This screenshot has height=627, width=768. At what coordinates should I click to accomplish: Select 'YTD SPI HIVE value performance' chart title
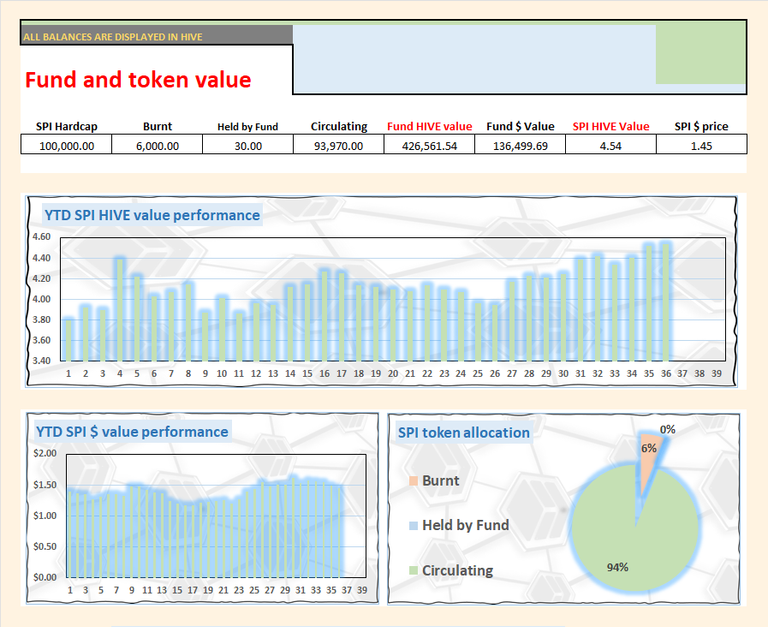click(152, 215)
